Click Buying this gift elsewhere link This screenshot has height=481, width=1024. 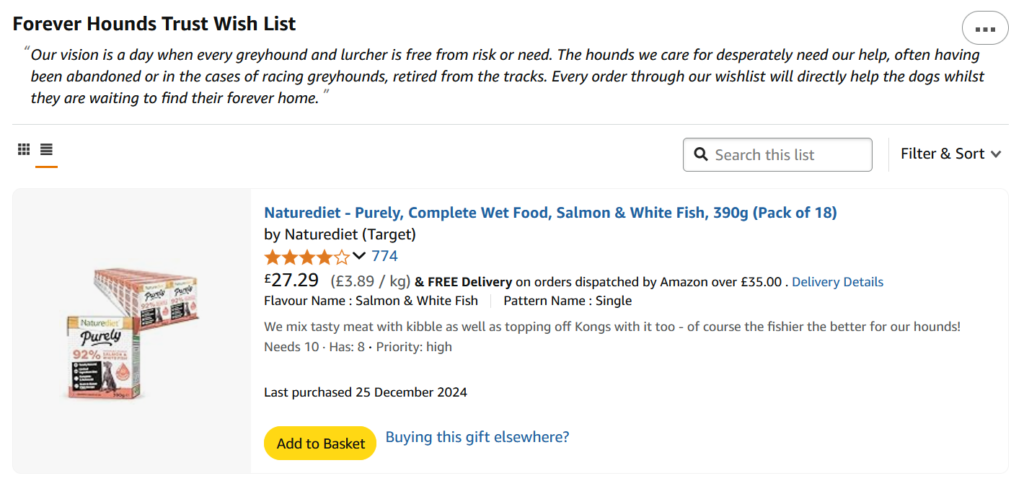(477, 437)
